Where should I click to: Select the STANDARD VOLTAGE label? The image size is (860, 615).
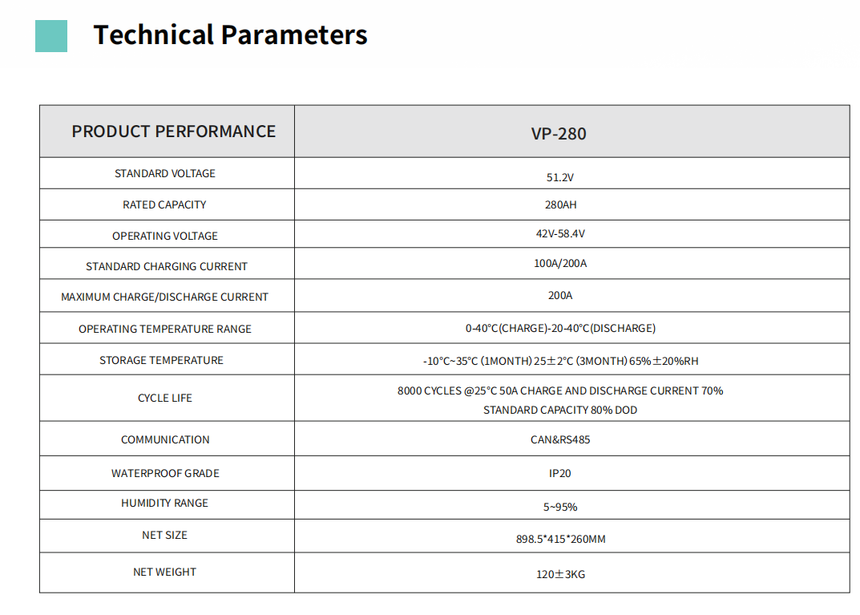pos(165,173)
